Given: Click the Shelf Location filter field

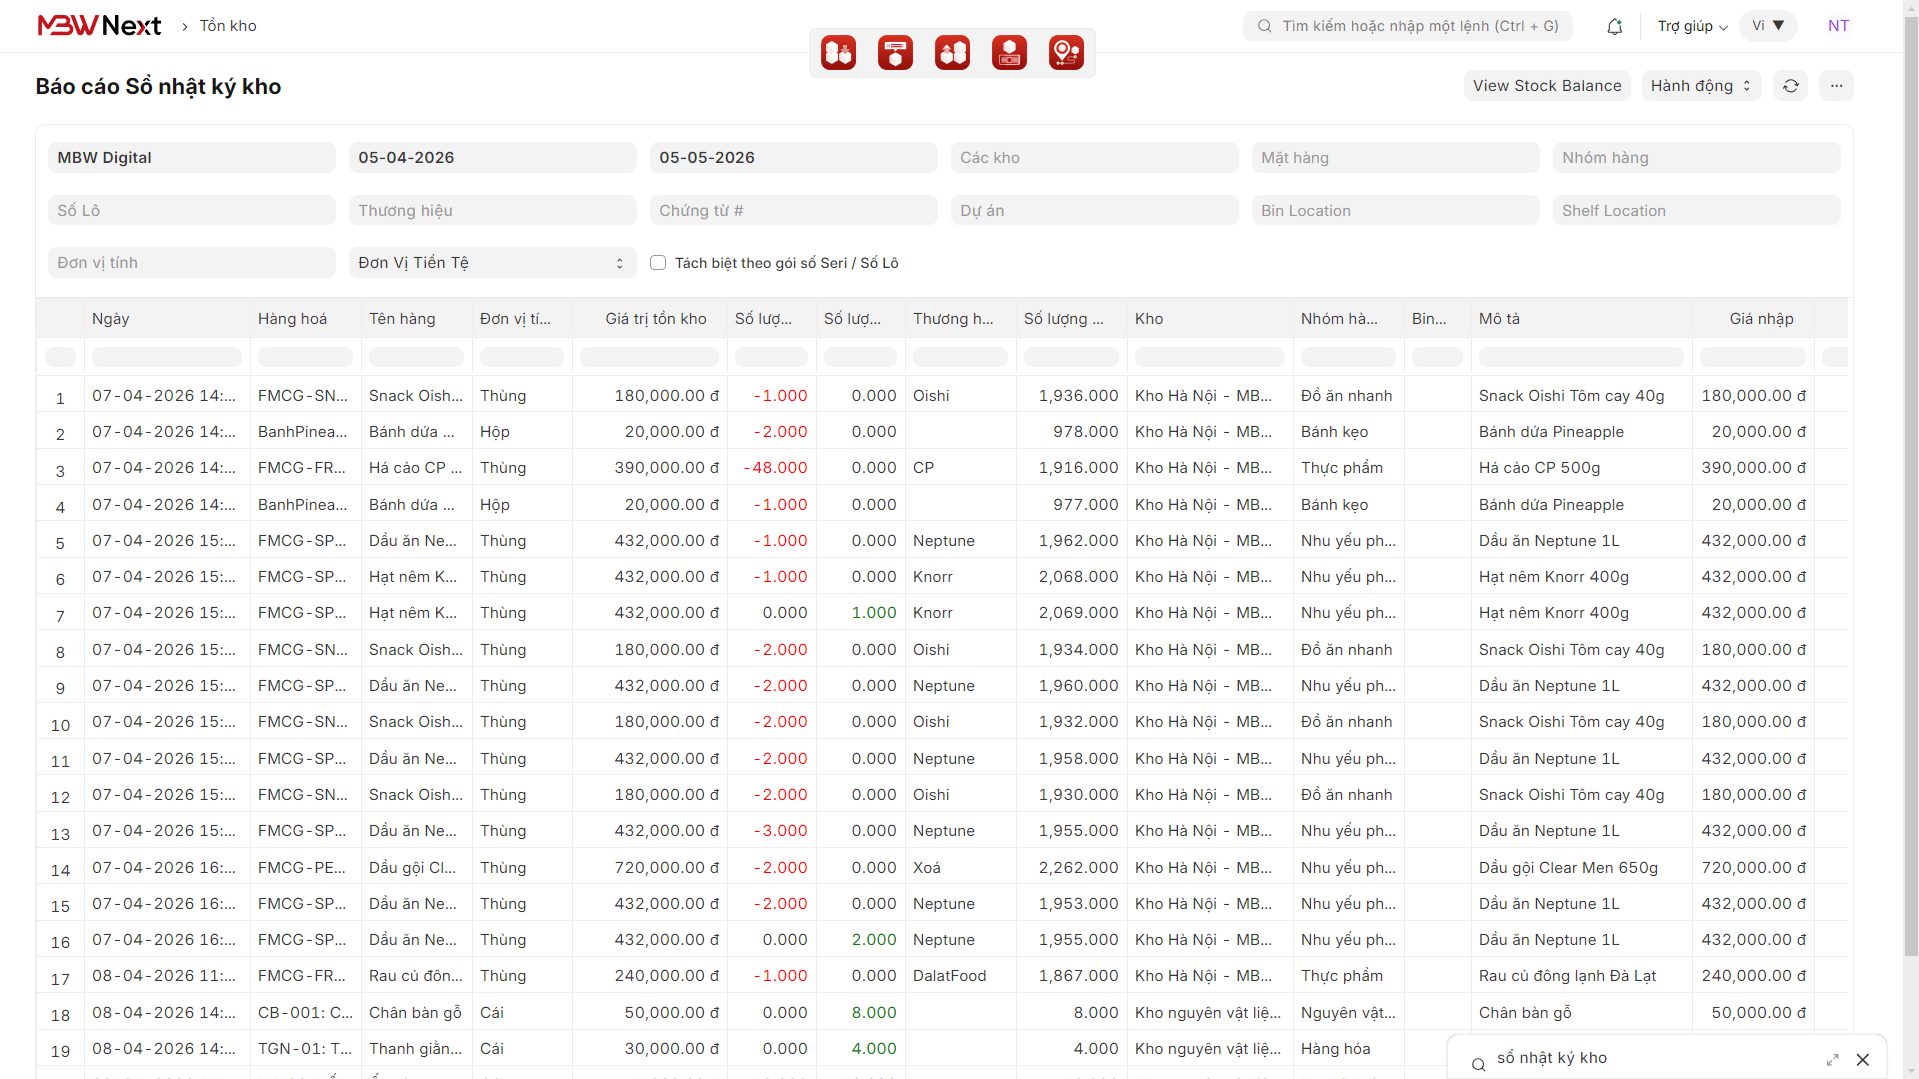Looking at the screenshot, I should (1696, 211).
